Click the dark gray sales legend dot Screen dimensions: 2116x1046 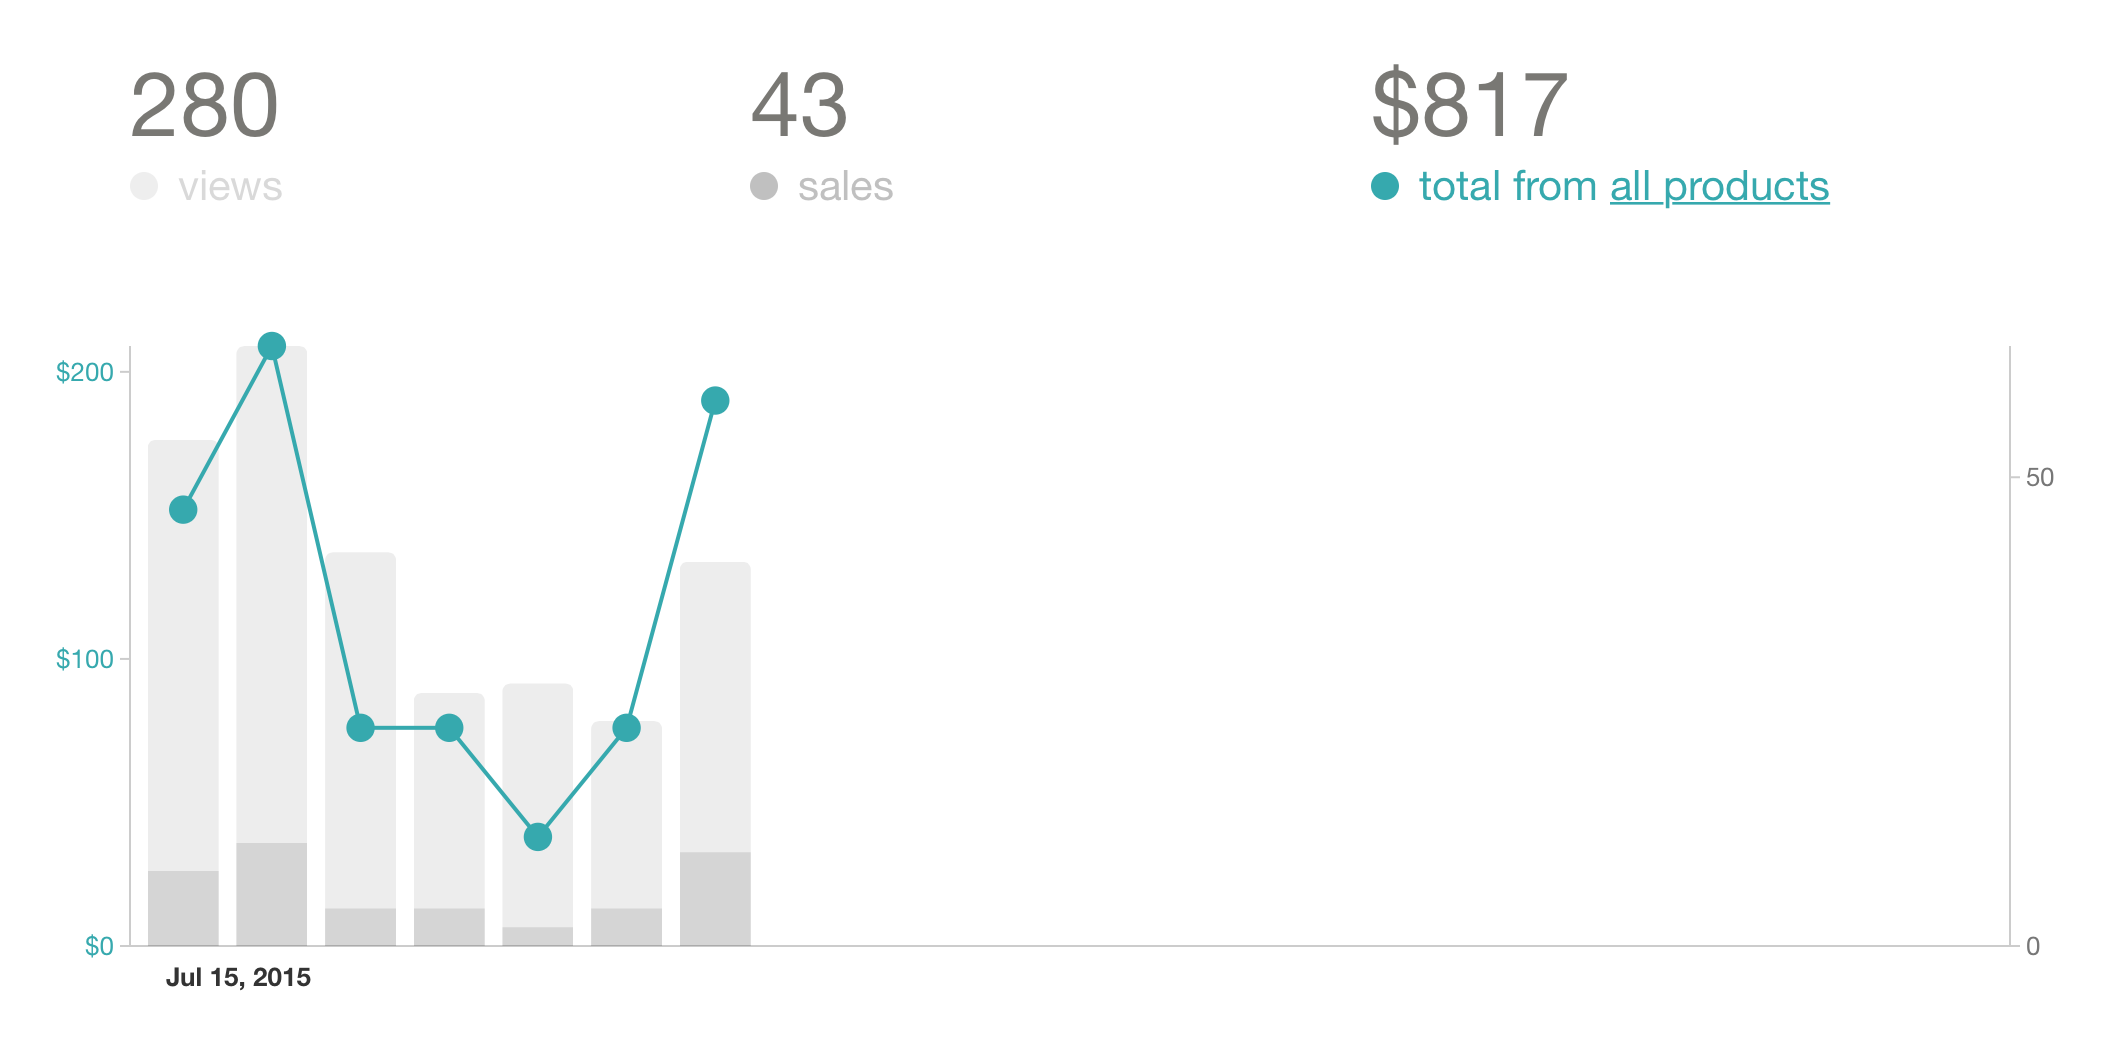764,186
